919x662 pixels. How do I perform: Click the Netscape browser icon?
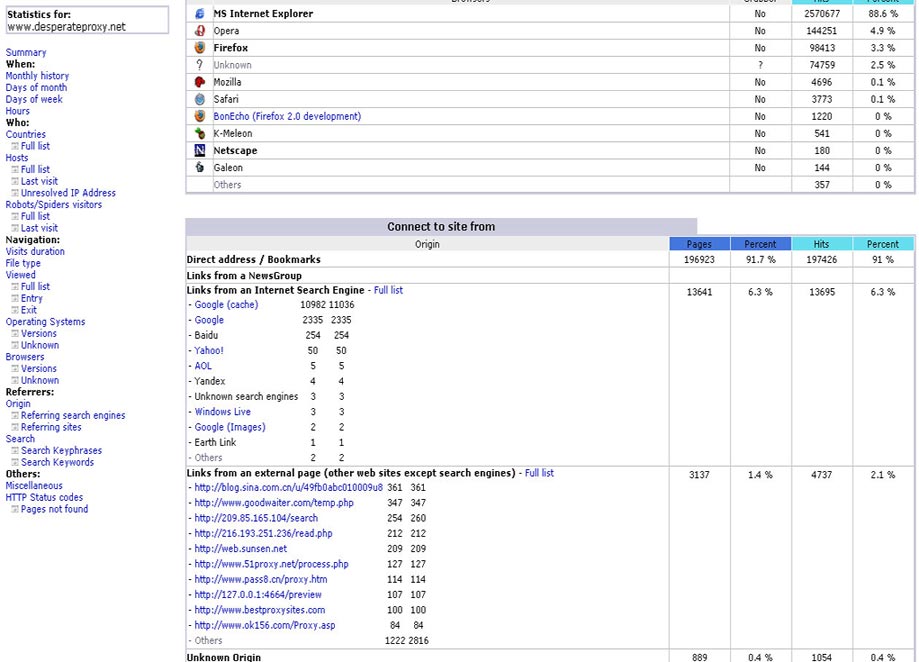point(200,151)
